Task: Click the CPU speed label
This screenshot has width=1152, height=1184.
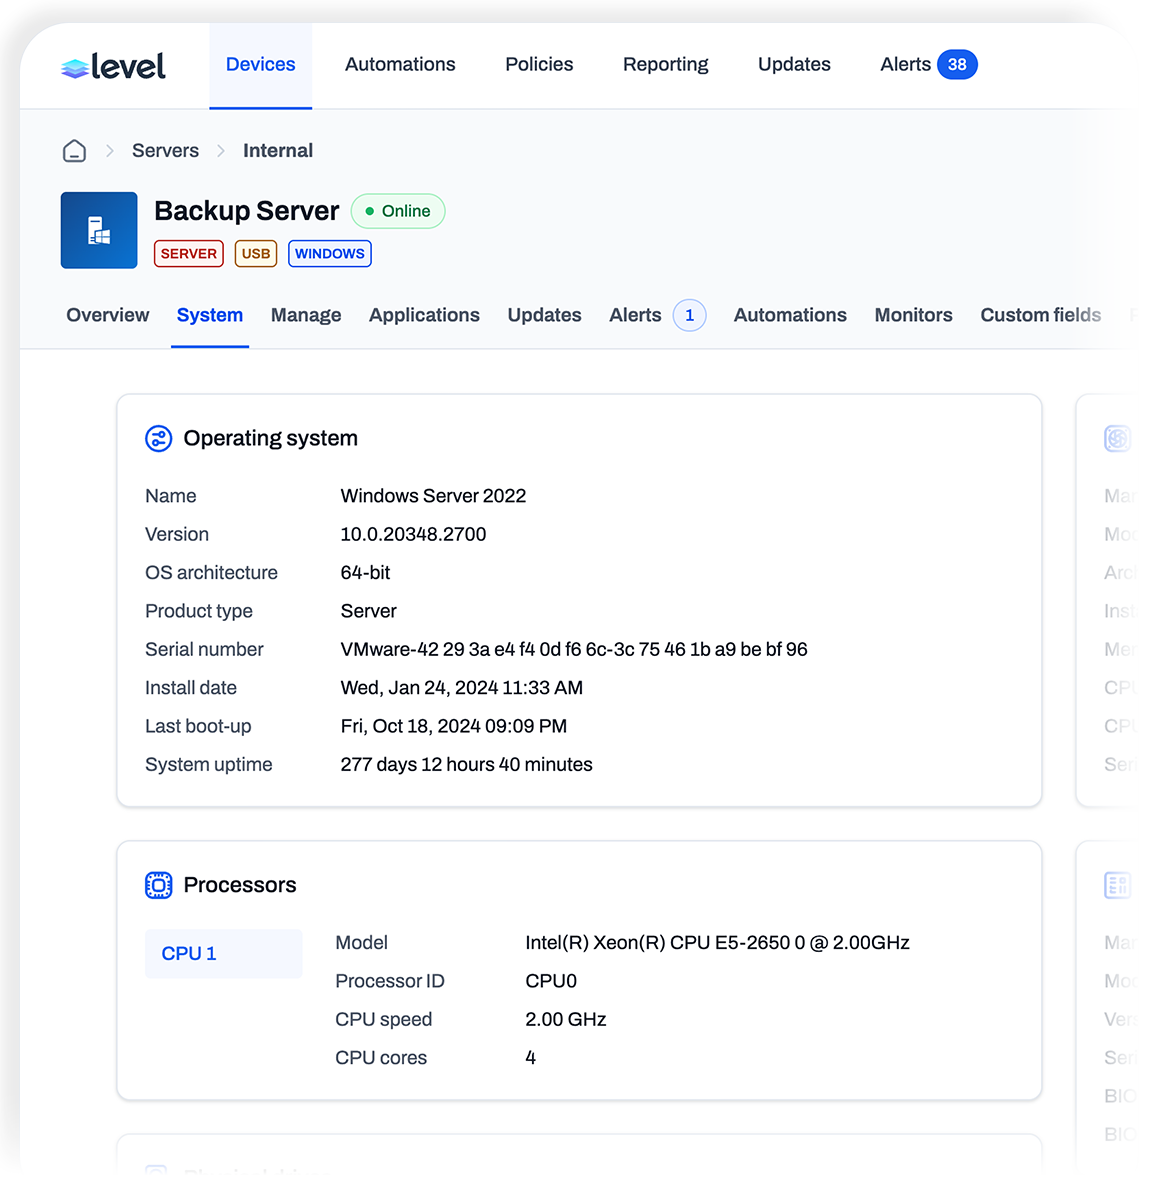Action: pyautogui.click(x=383, y=1020)
